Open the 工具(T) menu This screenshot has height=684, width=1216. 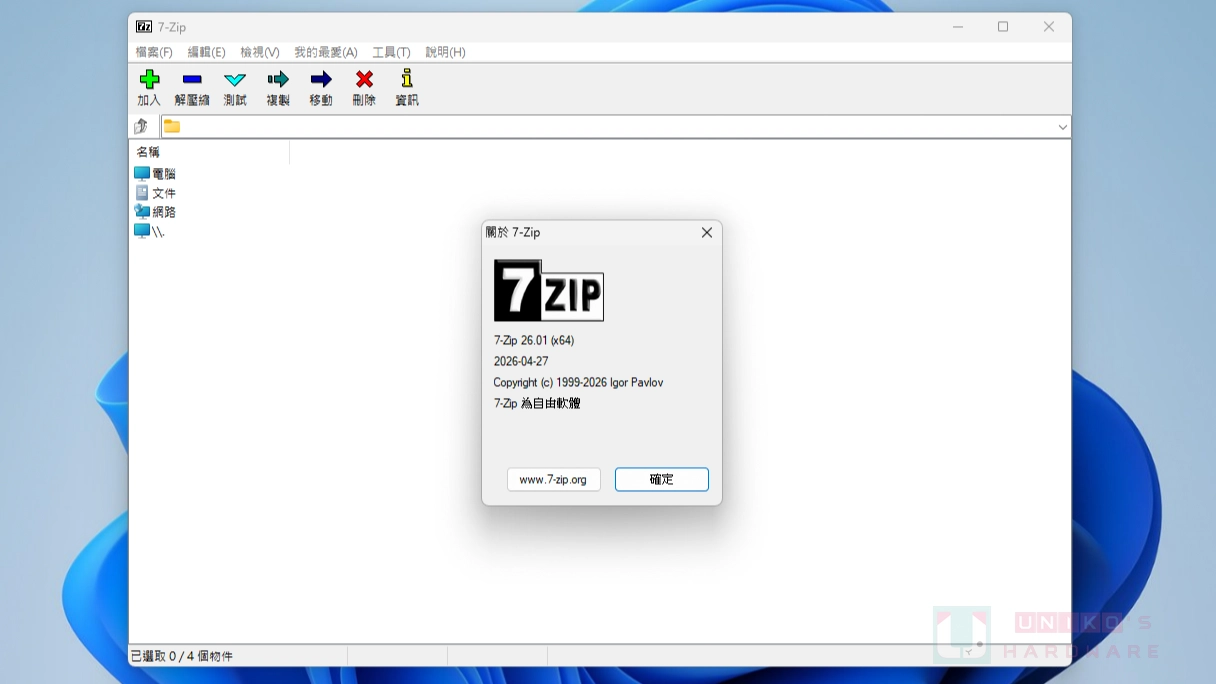(391, 52)
